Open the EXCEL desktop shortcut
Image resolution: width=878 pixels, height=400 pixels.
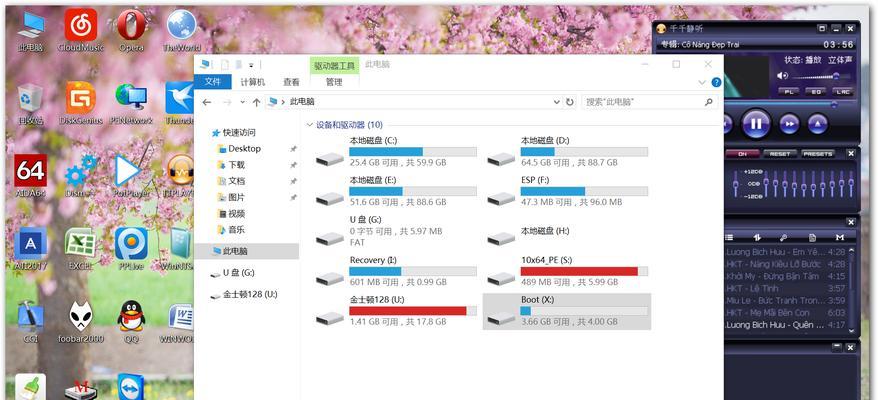coord(81,249)
